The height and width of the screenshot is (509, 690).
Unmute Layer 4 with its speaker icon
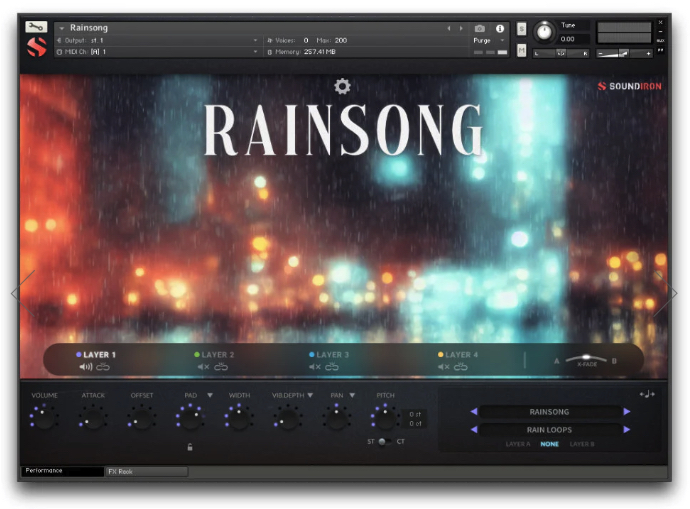444,367
